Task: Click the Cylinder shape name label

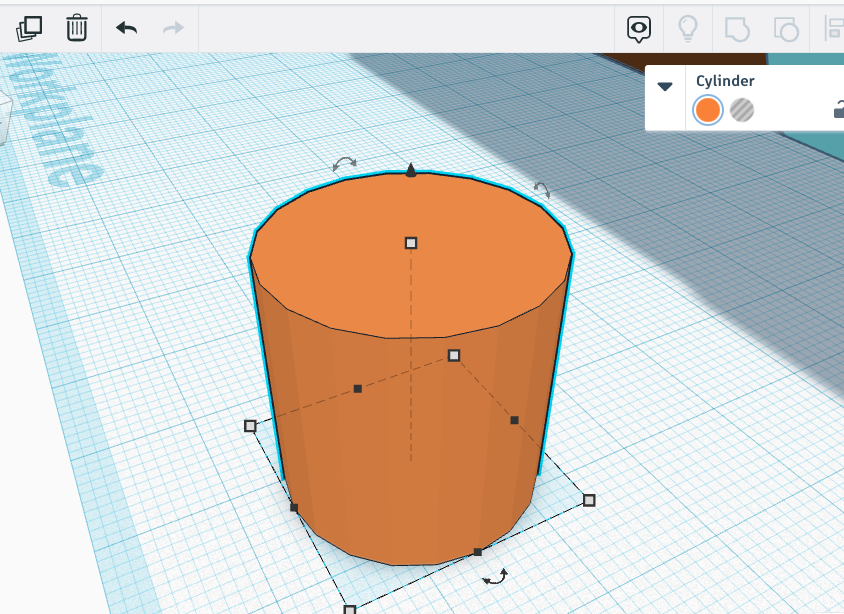Action: (x=725, y=81)
